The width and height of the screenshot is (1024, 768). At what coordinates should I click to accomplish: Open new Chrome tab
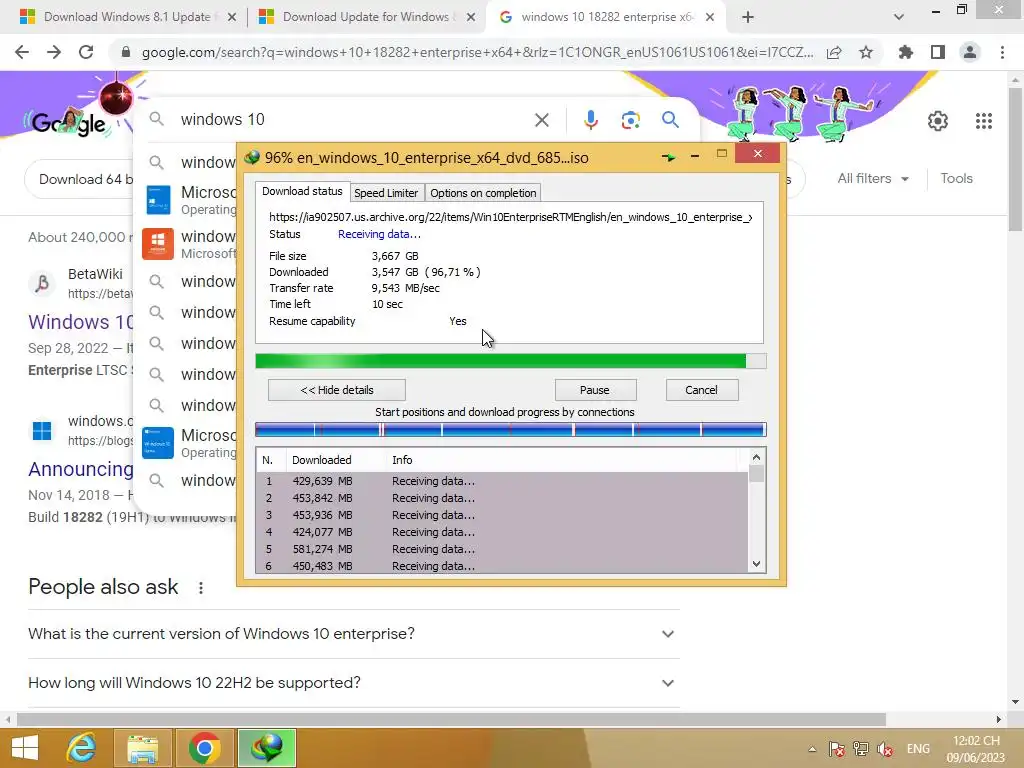click(x=748, y=17)
